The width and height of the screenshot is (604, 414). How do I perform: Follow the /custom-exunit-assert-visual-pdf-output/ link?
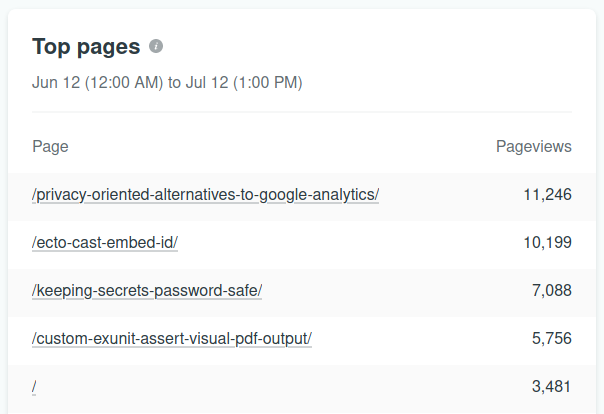click(172, 339)
